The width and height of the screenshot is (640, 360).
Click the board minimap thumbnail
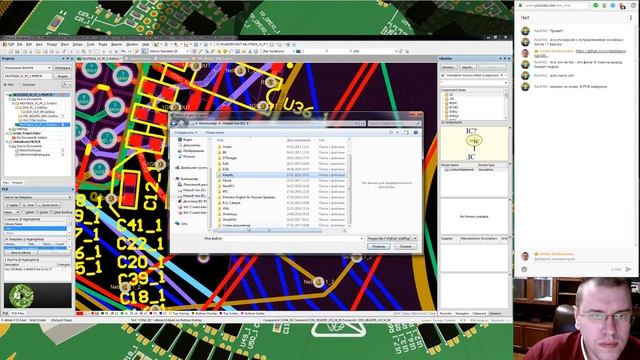pyautogui.click(x=38, y=296)
